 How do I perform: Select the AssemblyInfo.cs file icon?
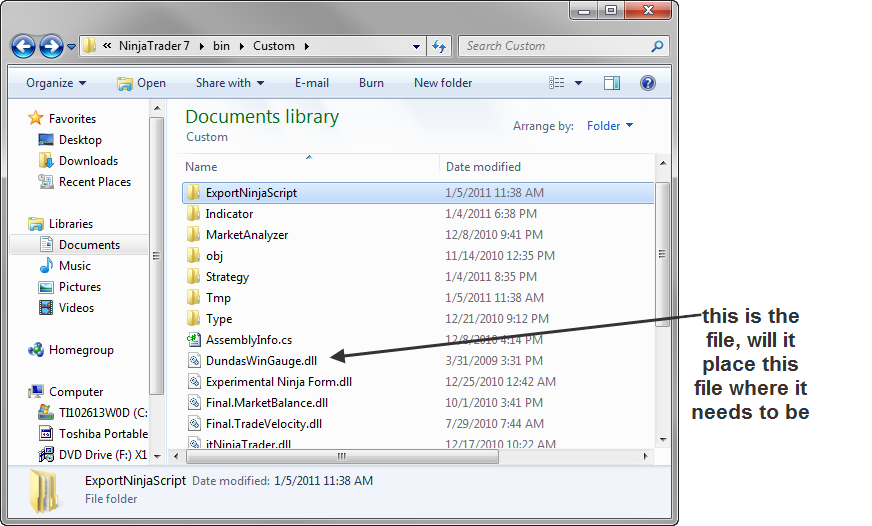click(194, 339)
